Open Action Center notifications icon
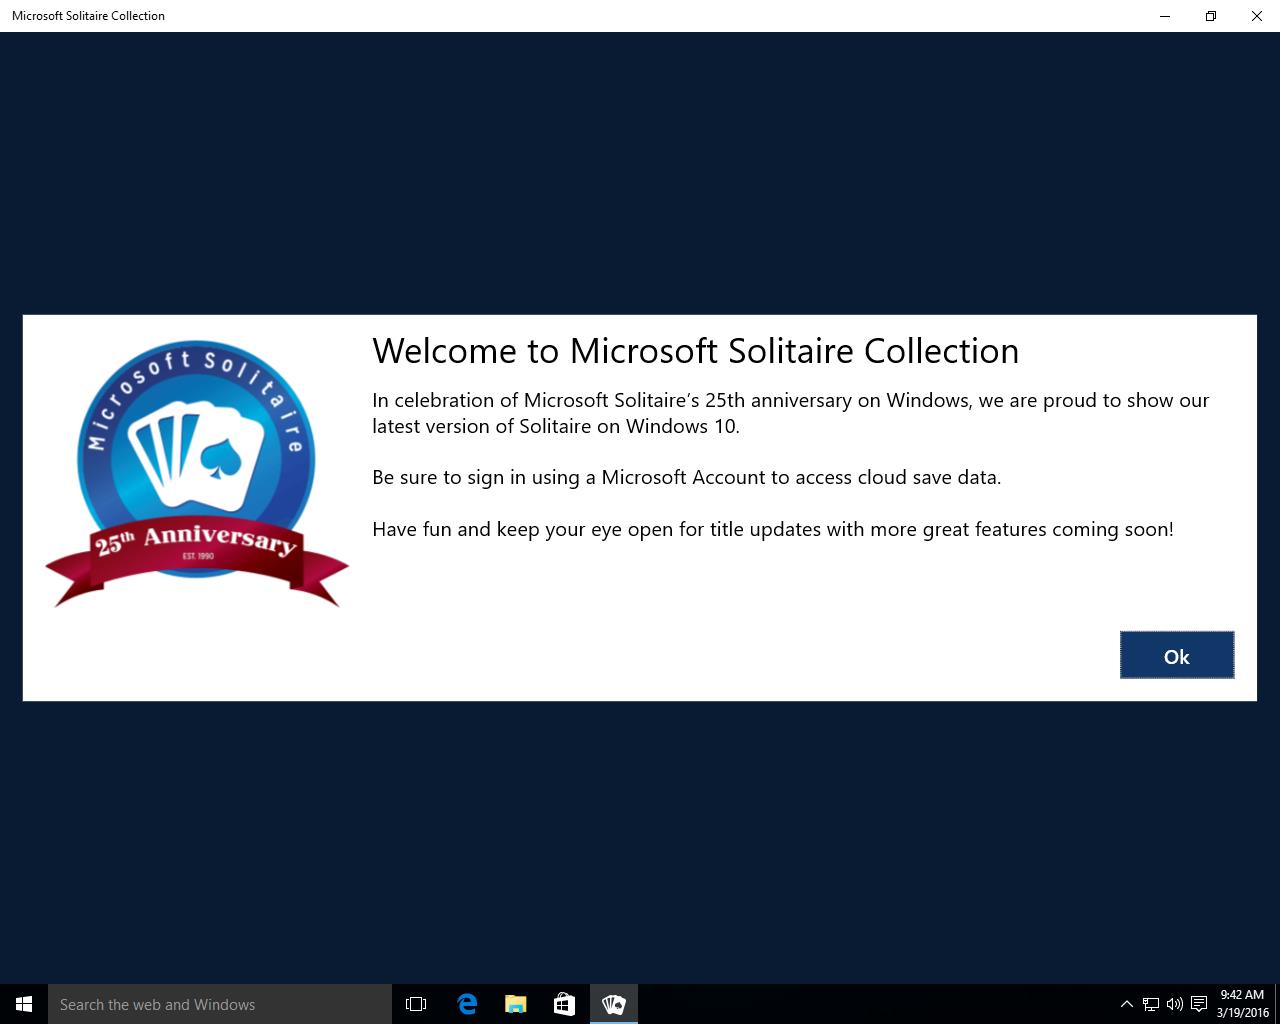Viewport: 1280px width, 1024px height. 1199,1004
